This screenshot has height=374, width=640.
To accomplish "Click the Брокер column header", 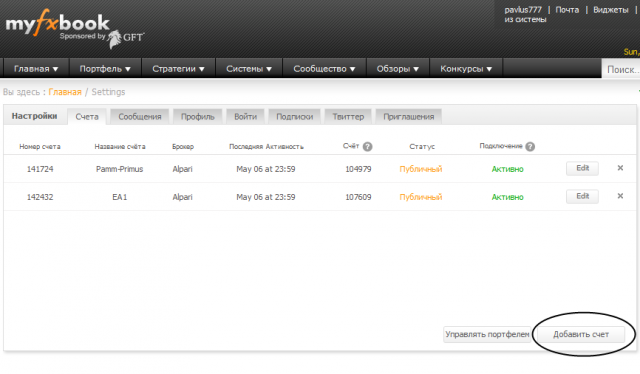I will coord(183,147).
